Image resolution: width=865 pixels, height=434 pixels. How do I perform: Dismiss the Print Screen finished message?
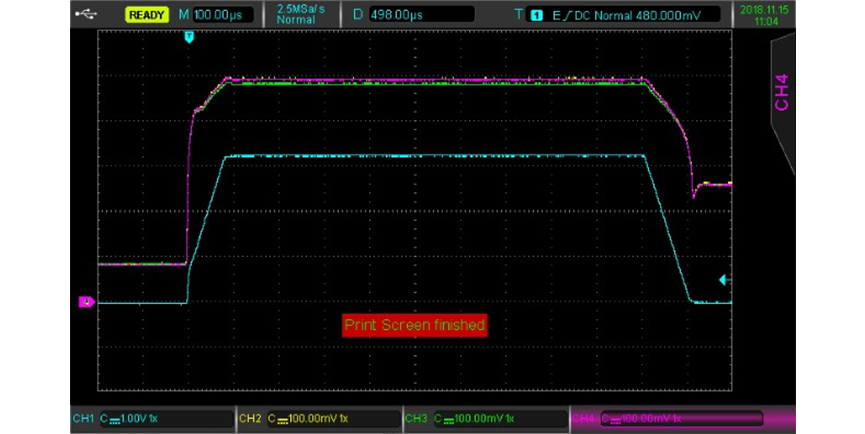click(x=415, y=325)
